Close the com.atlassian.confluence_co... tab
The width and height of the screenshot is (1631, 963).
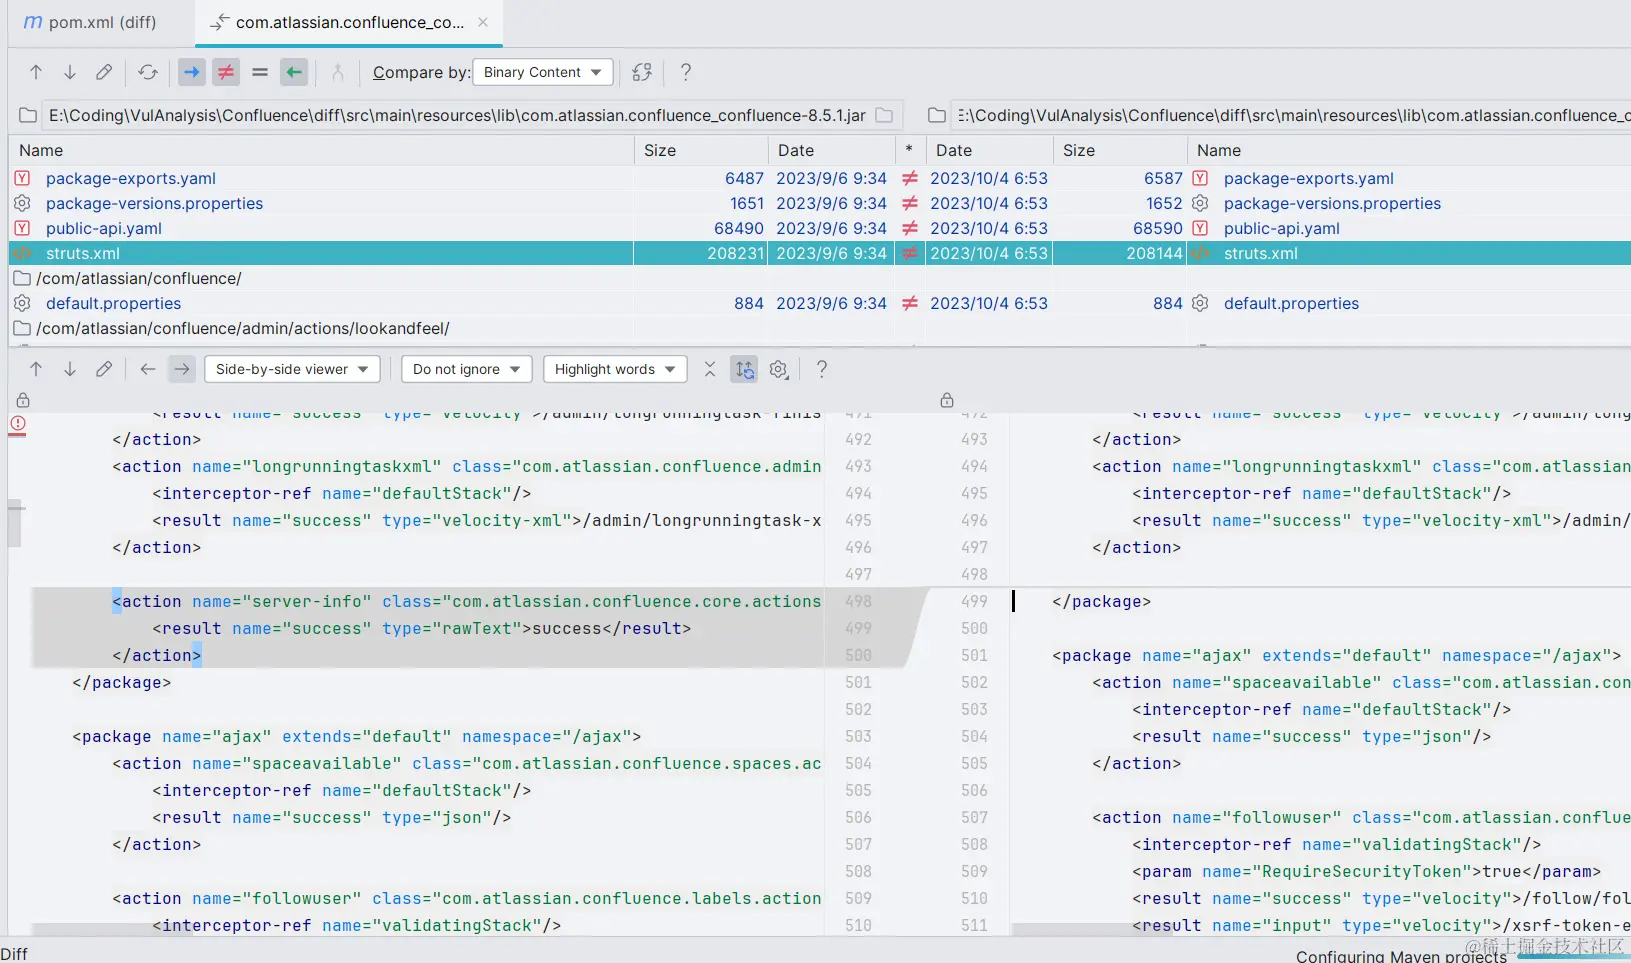483,22
